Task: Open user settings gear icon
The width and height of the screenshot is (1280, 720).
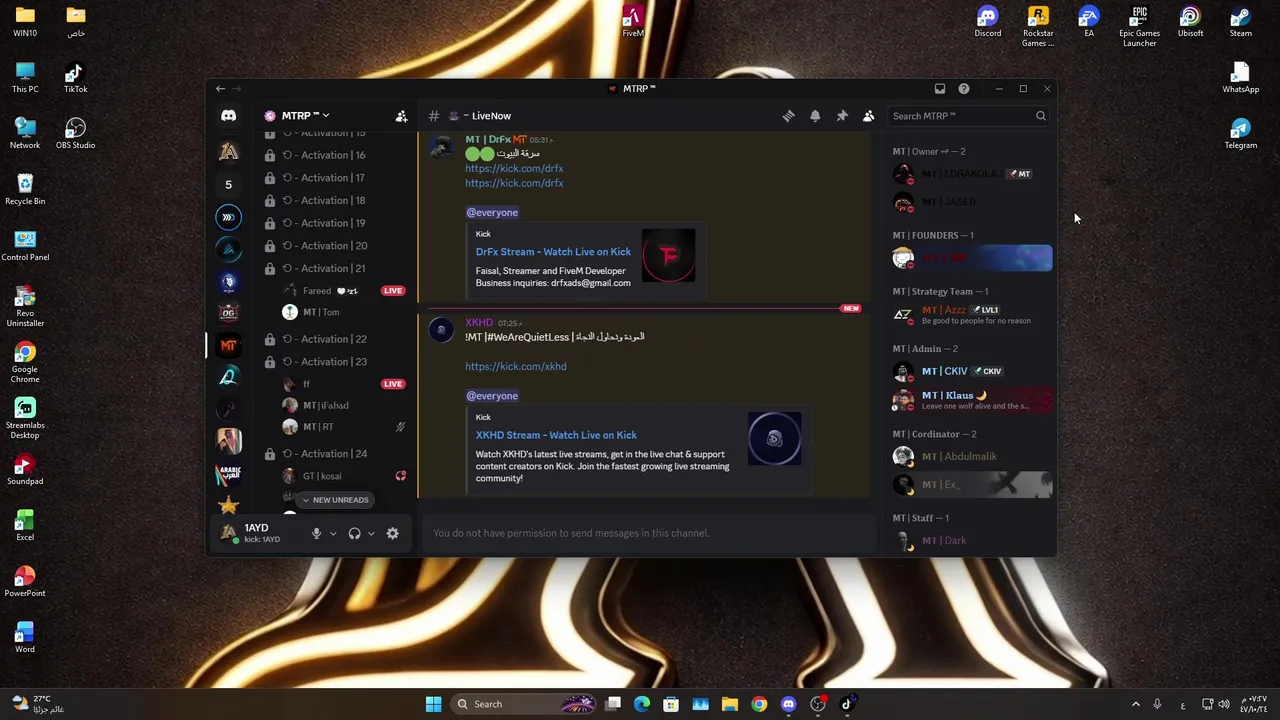Action: point(393,533)
